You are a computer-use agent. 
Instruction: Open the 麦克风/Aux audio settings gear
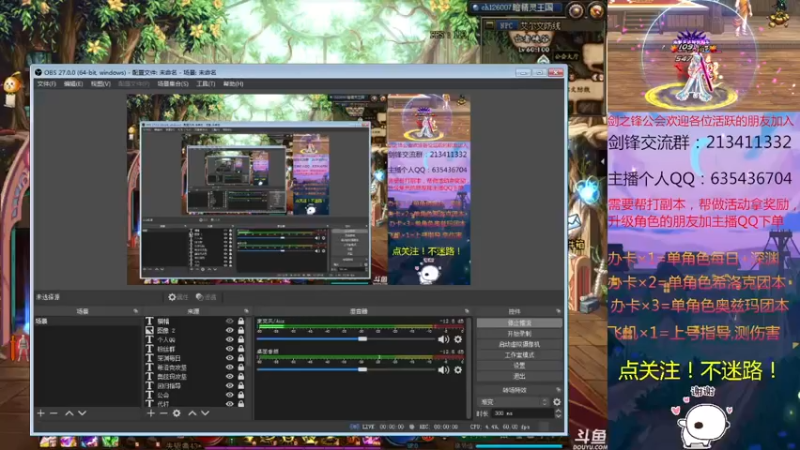pos(458,339)
